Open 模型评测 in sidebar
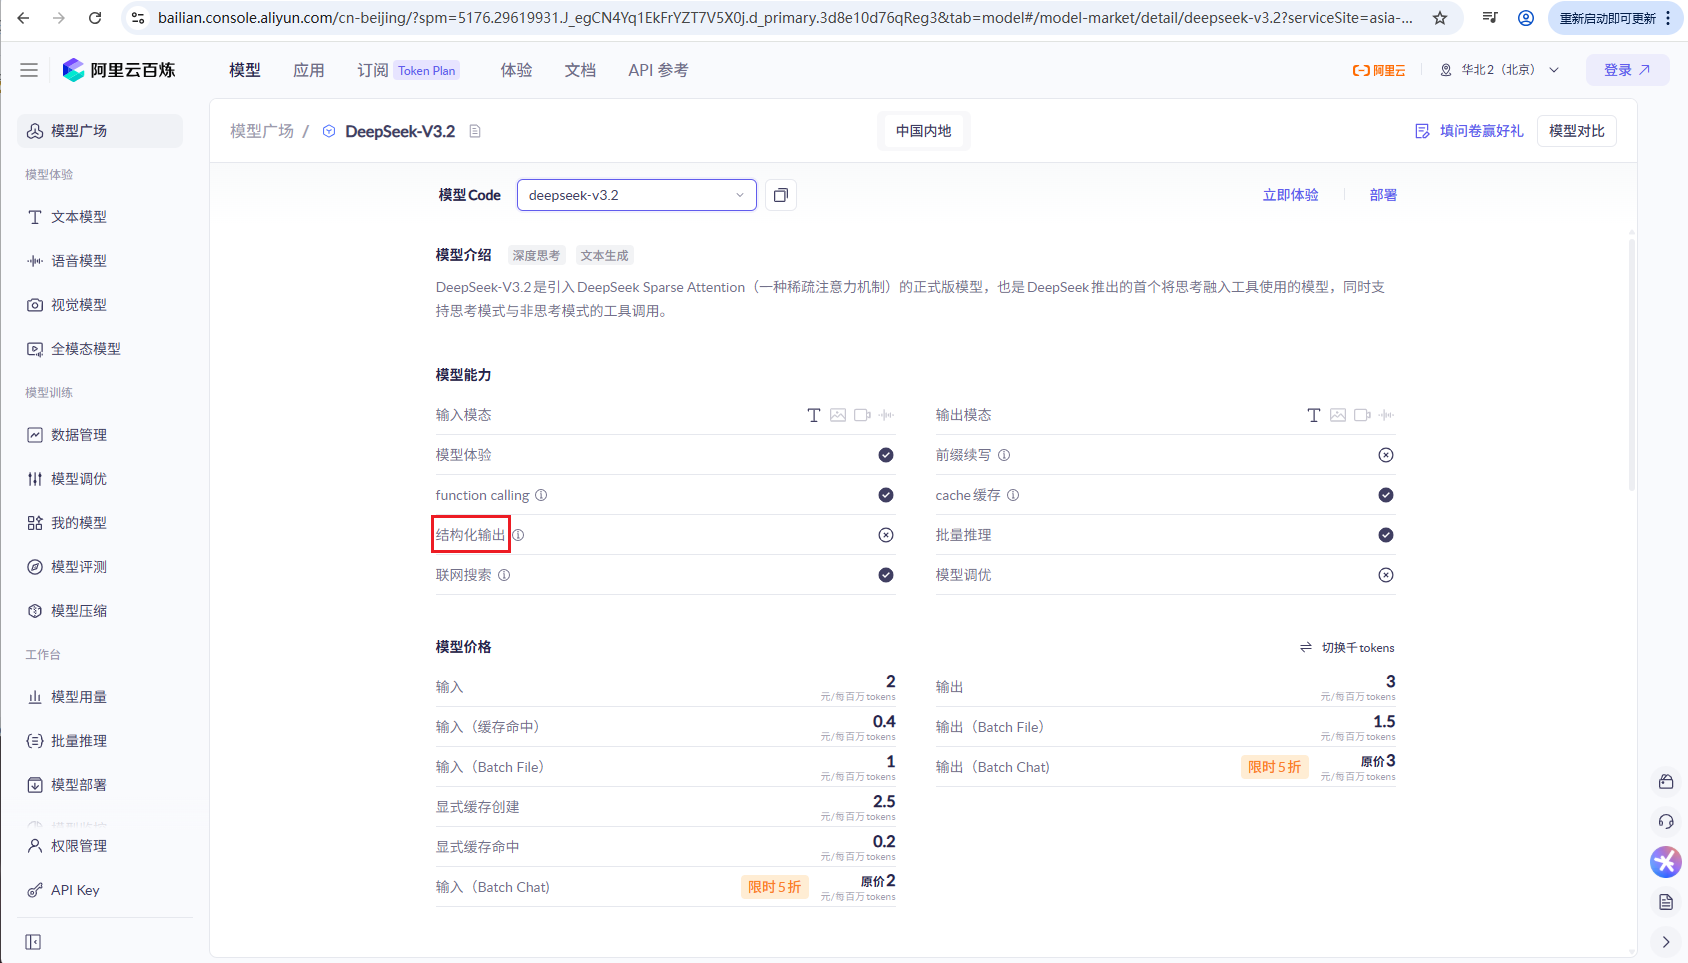Image resolution: width=1688 pixels, height=963 pixels. coord(100,567)
